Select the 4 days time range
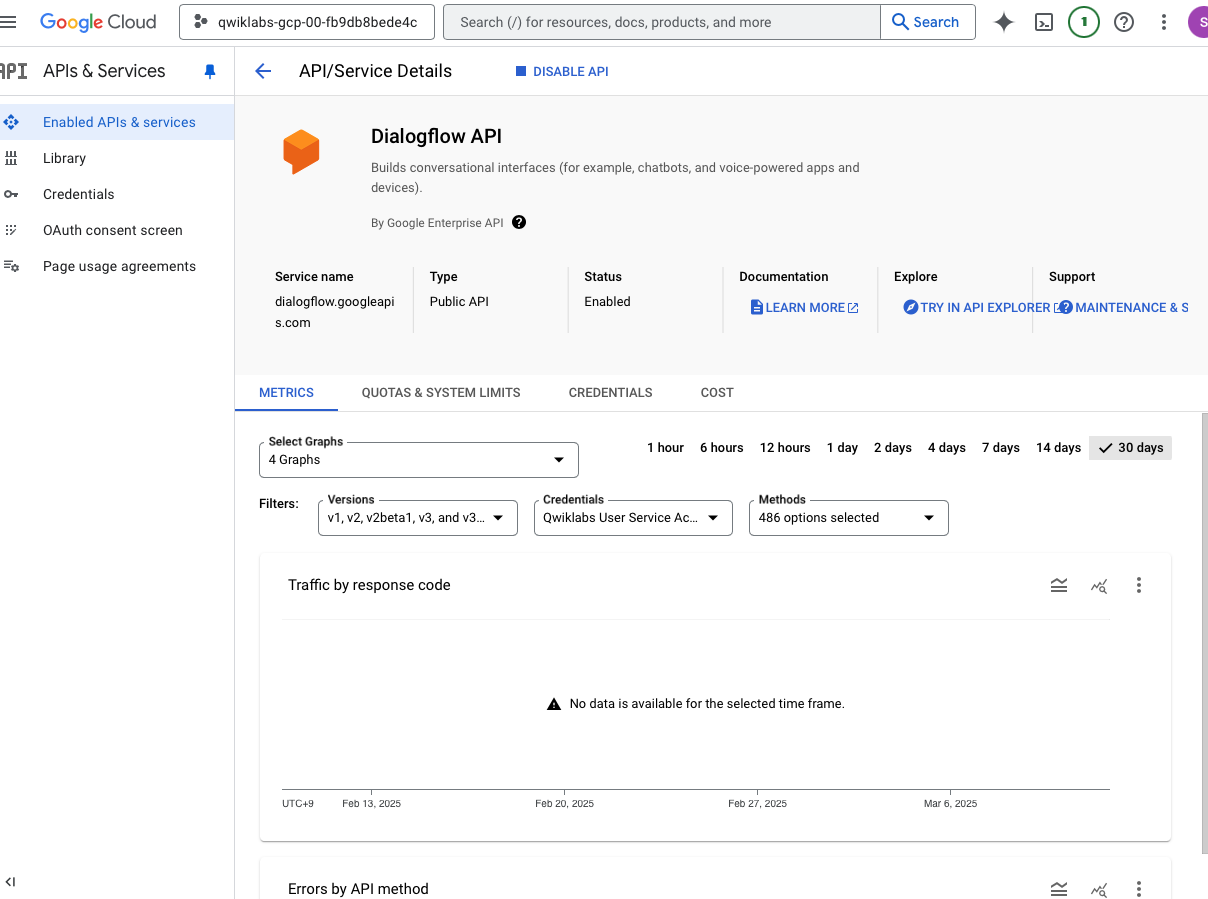 947,448
